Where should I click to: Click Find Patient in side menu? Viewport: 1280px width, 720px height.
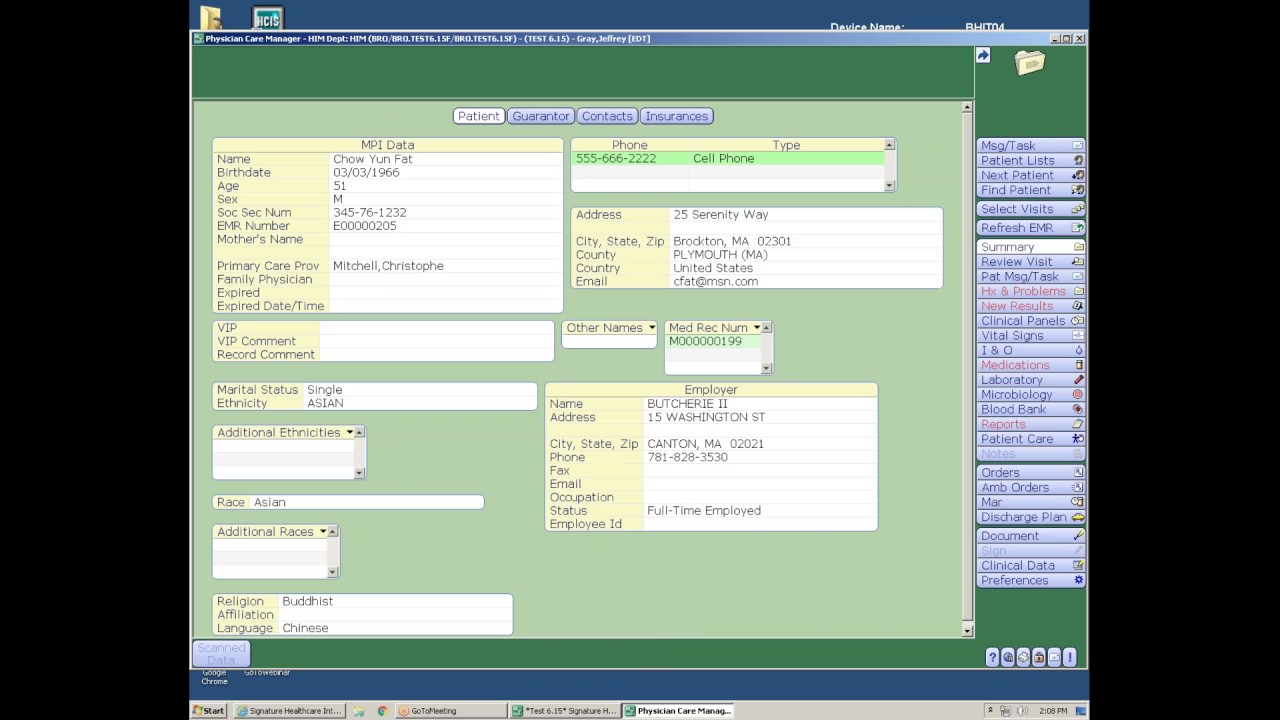click(1031, 190)
